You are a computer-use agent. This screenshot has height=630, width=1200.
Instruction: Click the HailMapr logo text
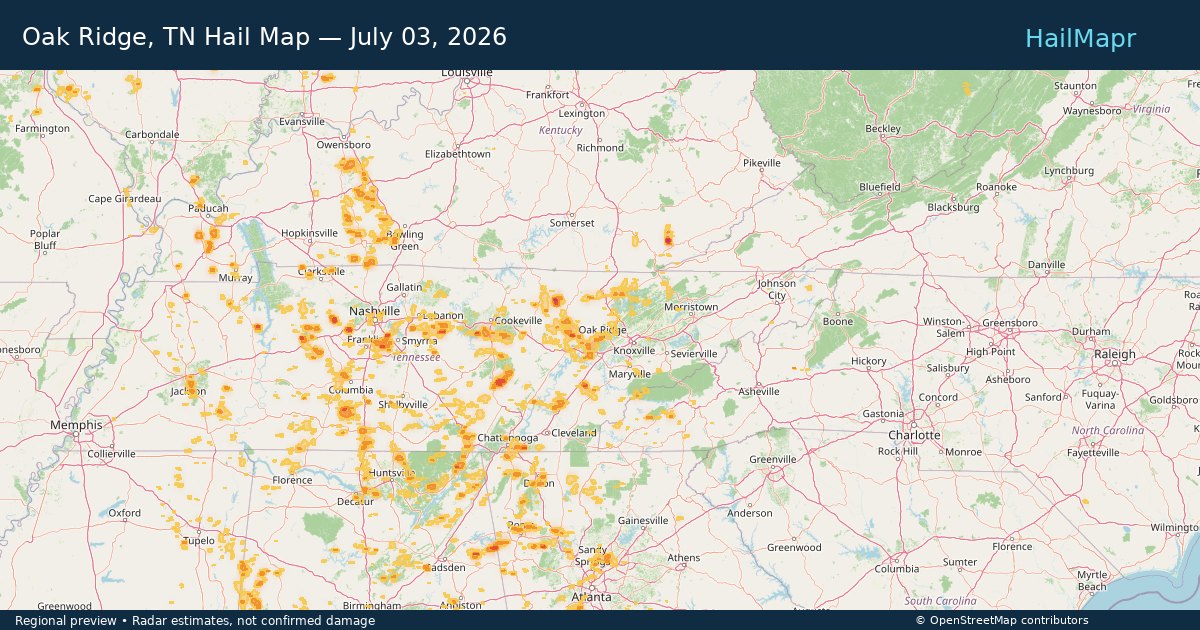pyautogui.click(x=1080, y=38)
